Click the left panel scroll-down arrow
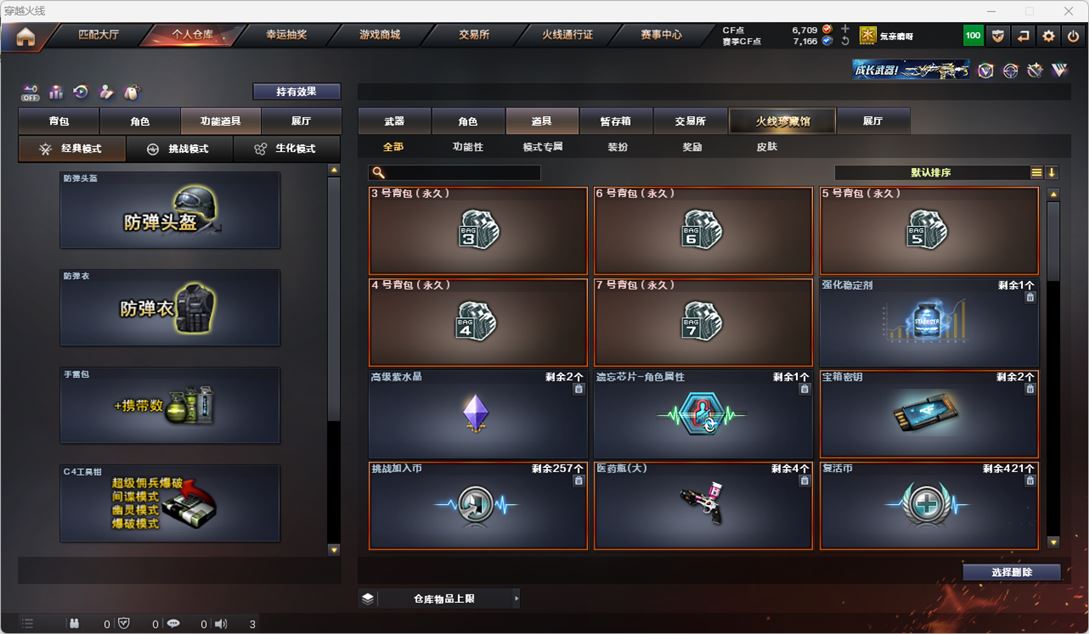The height and width of the screenshot is (634, 1089). tap(334, 550)
